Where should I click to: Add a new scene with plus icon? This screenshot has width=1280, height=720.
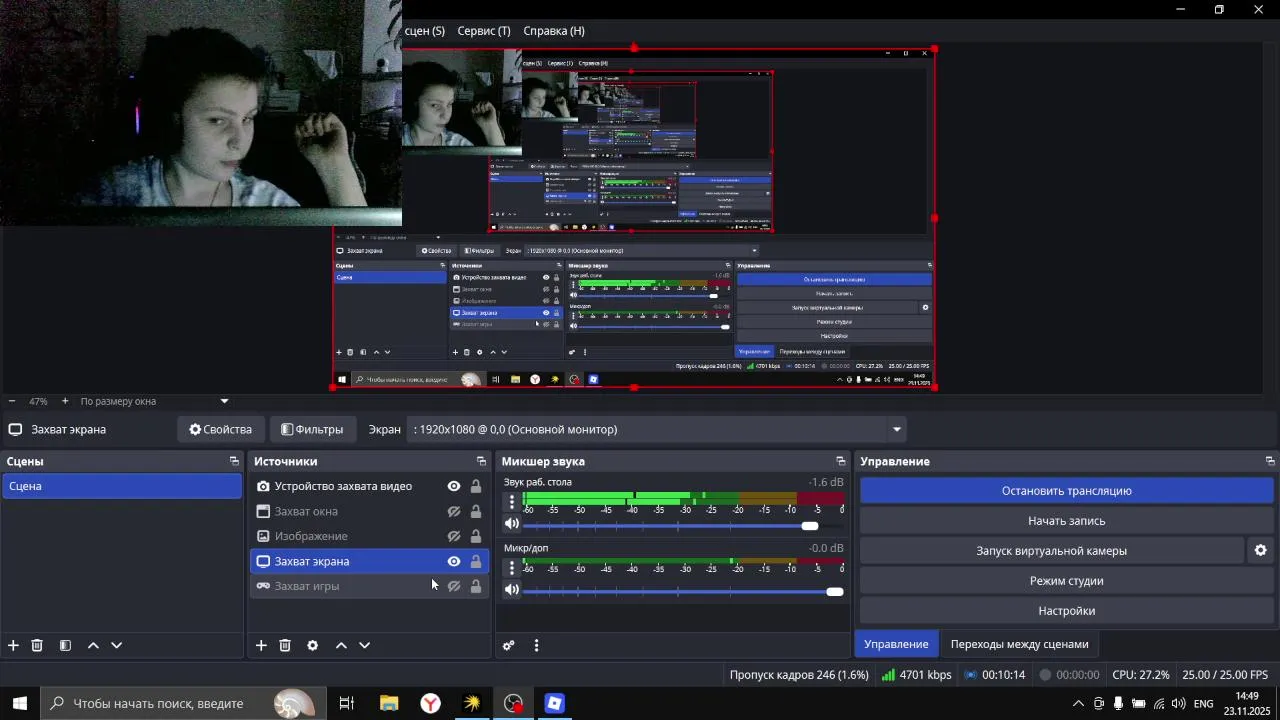(x=13, y=645)
